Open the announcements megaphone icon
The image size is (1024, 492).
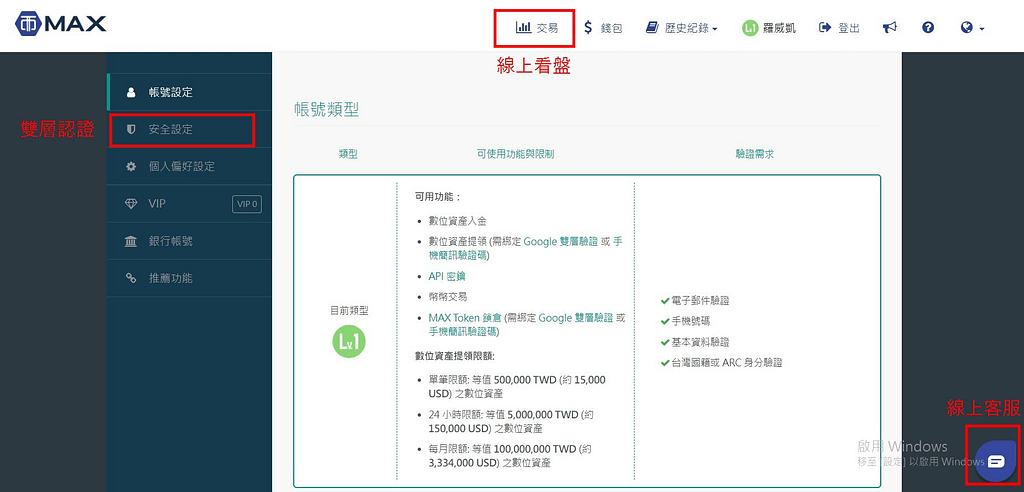[x=890, y=27]
